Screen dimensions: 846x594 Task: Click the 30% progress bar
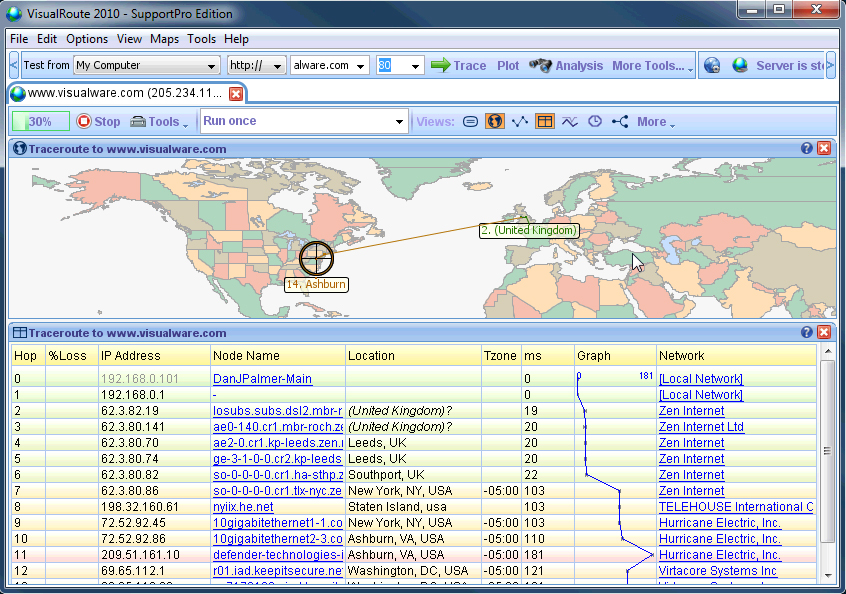(x=41, y=121)
